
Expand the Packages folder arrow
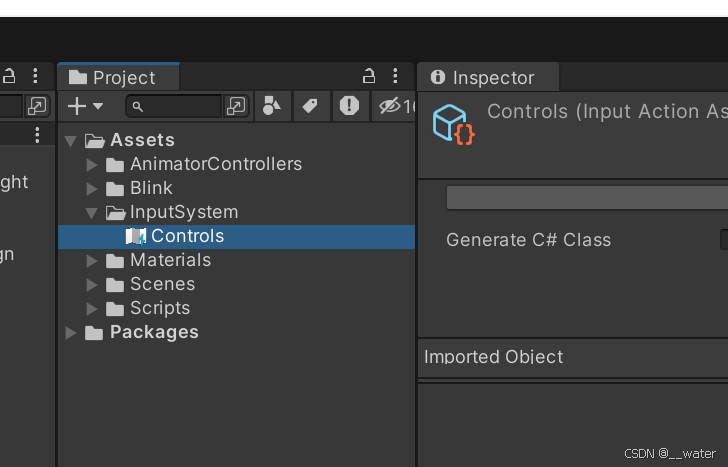click(x=71, y=332)
